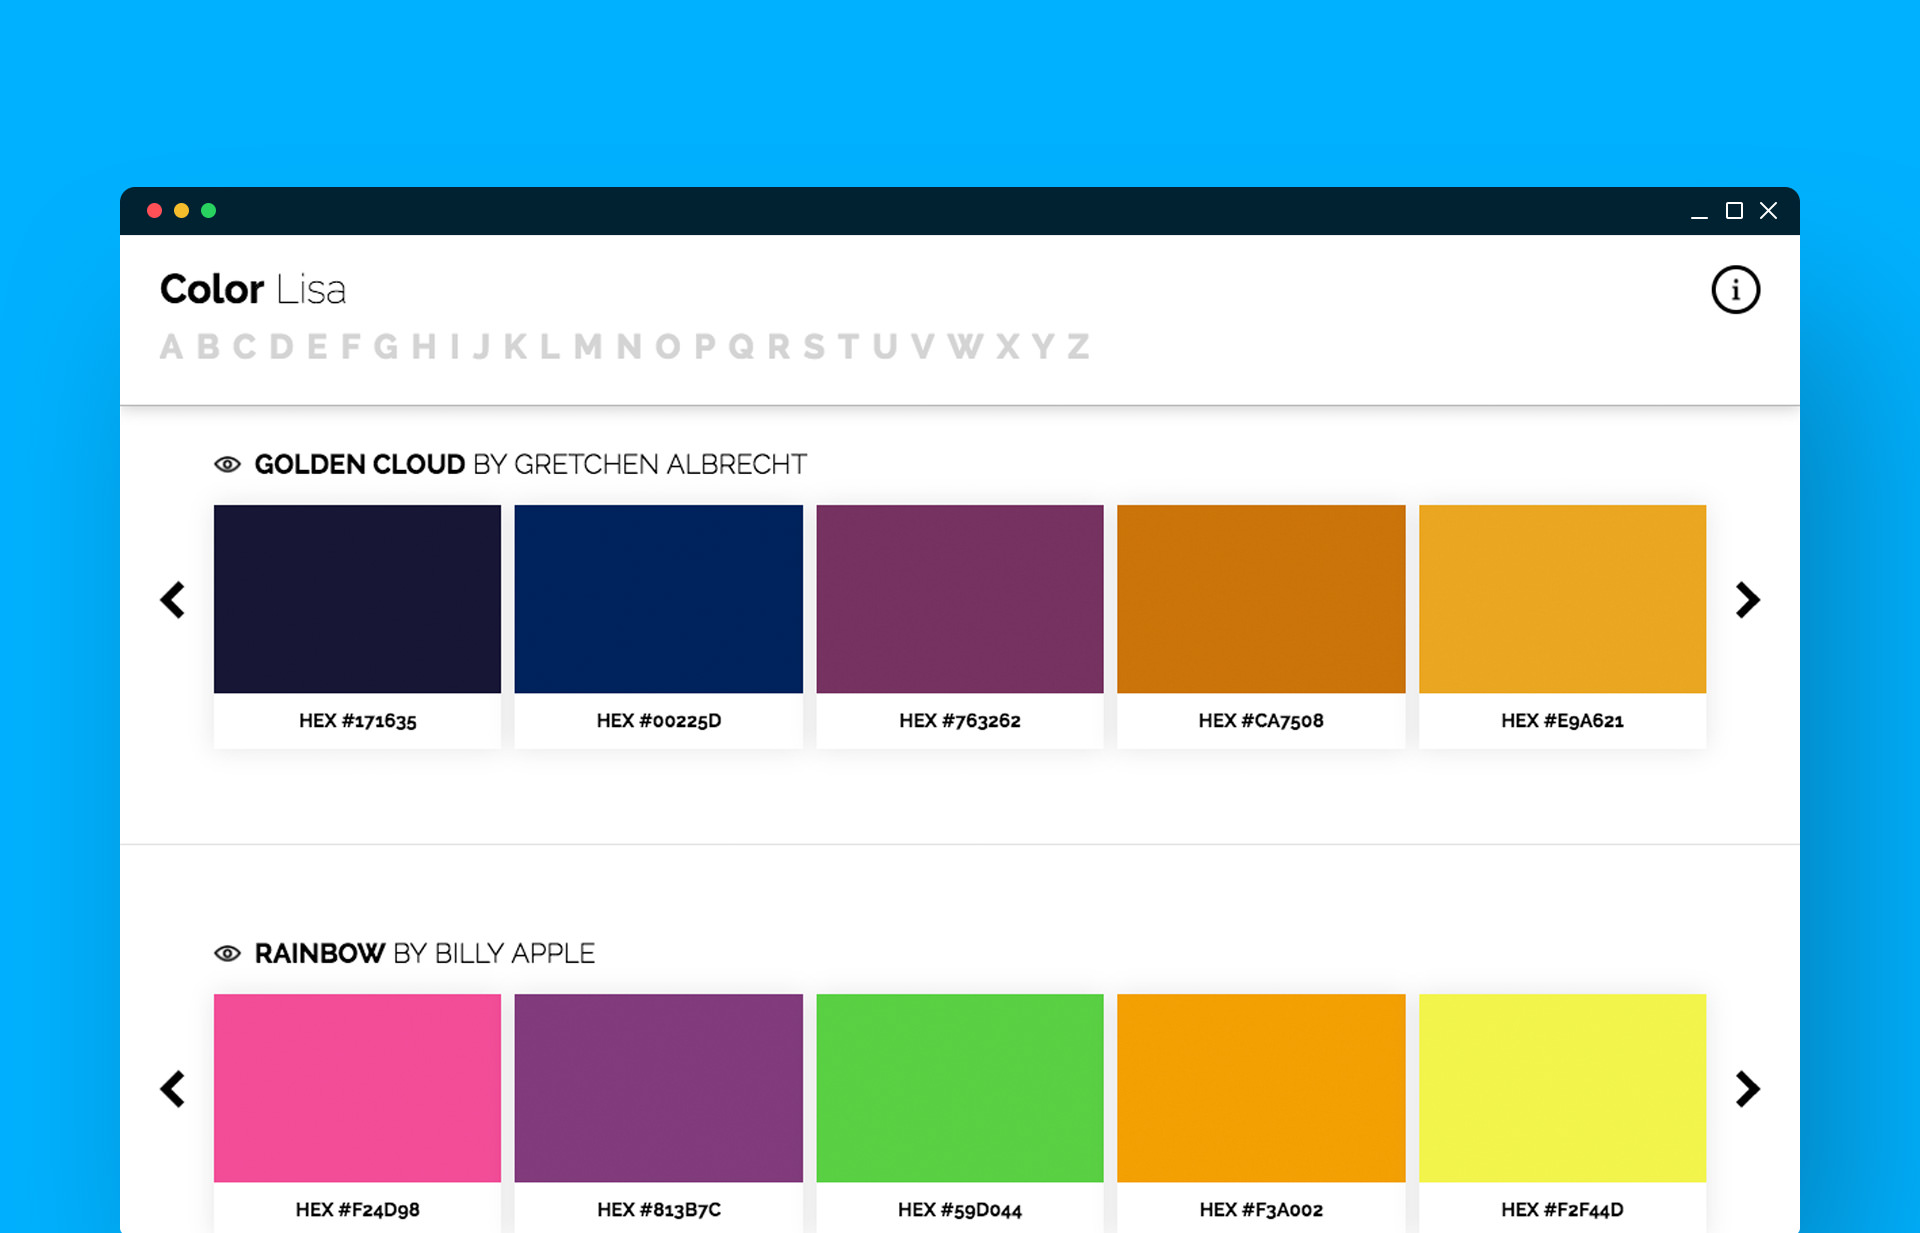Pick the purple #763262 swatch
This screenshot has width=1920, height=1233.
click(960, 599)
